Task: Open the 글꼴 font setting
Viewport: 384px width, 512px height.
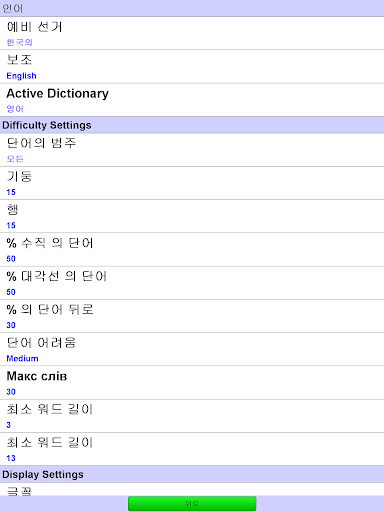Action: click(192, 489)
